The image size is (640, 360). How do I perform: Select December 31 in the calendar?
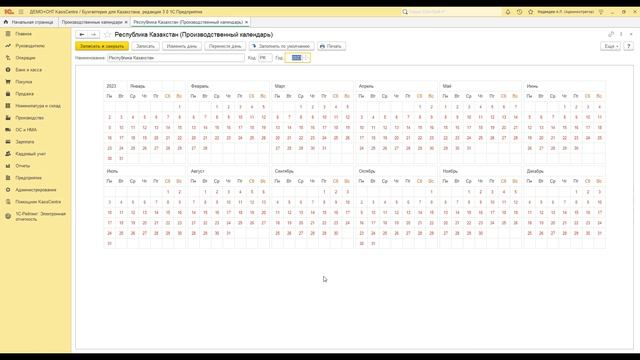point(599,233)
